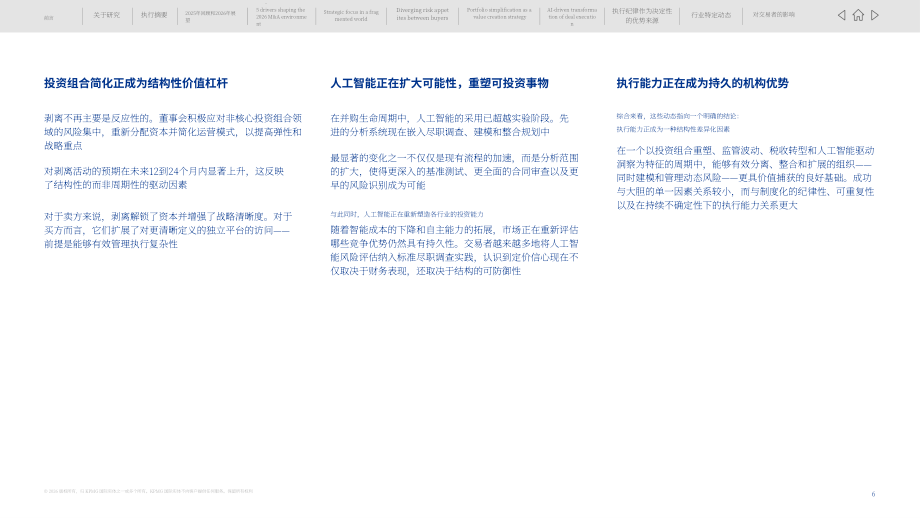This screenshot has width=920, height=518.
Task: Click paragraph starting 随着智能成本的下降
Action: coord(455,250)
